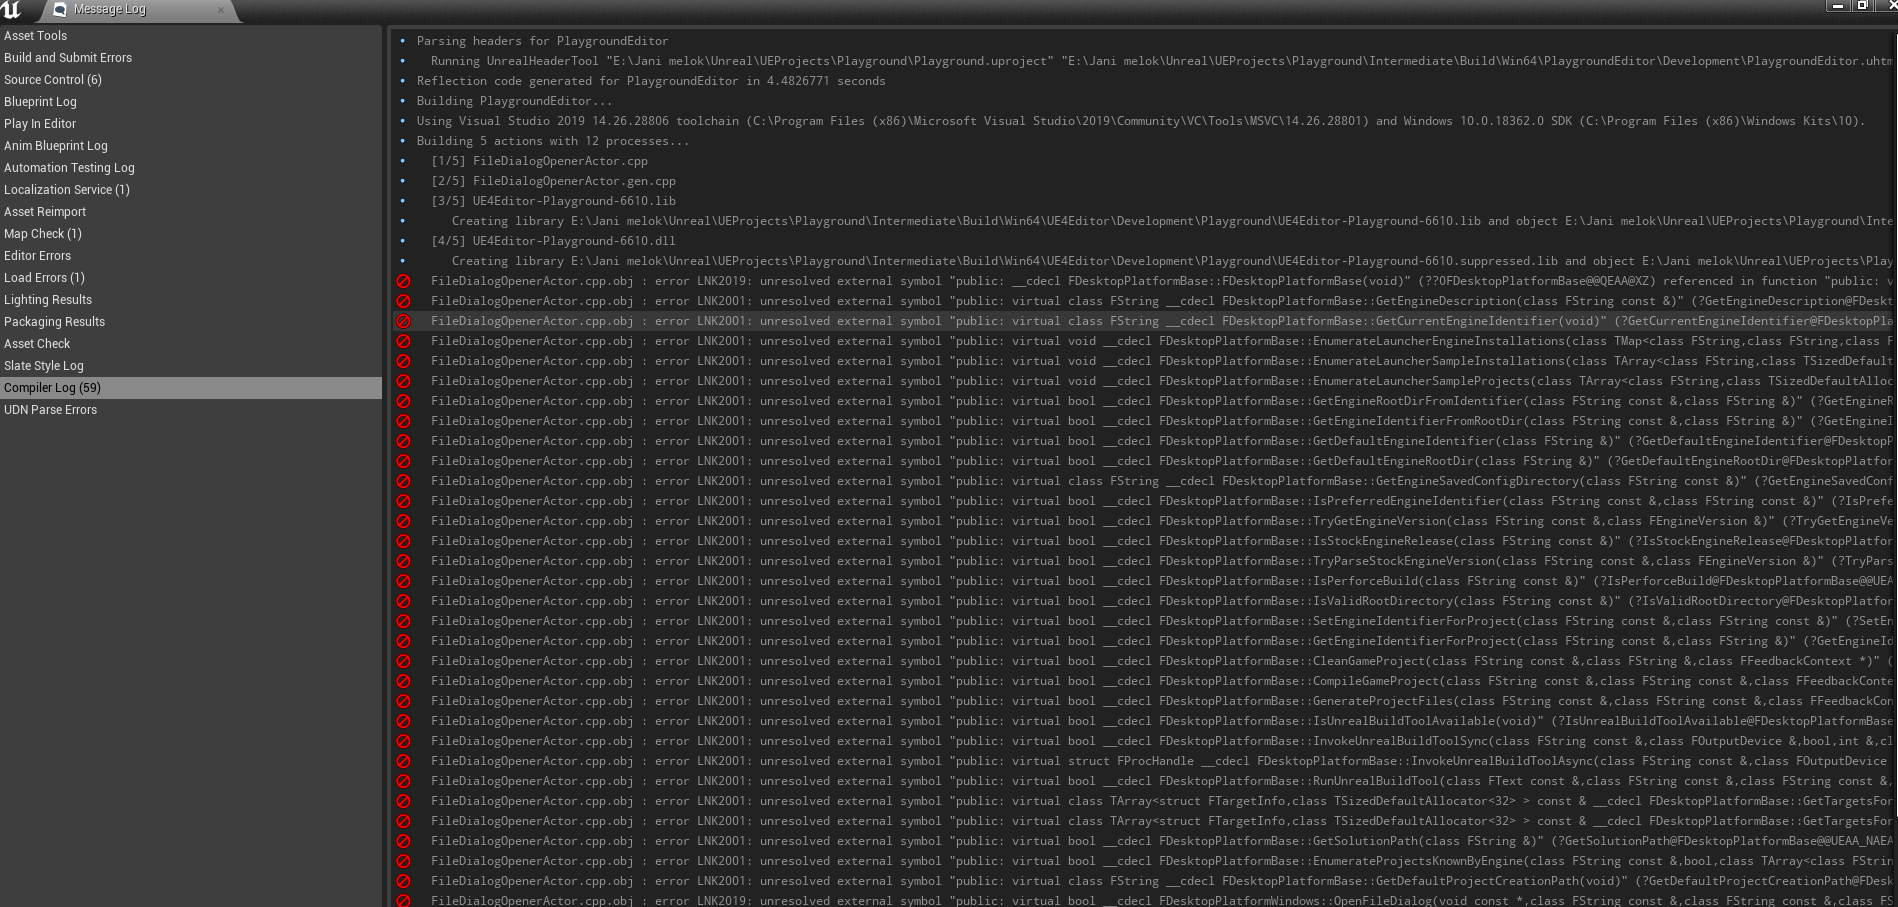Click error icon beside the GetEngineDescription error

coord(404,302)
